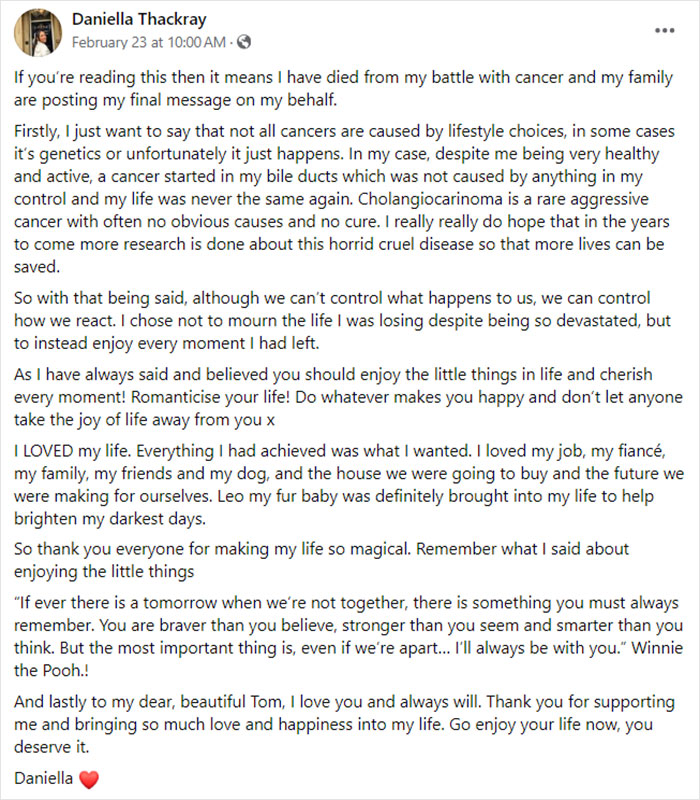Click the opening paragraph of the post
Image resolution: width=700 pixels, height=800 pixels.
350,86
